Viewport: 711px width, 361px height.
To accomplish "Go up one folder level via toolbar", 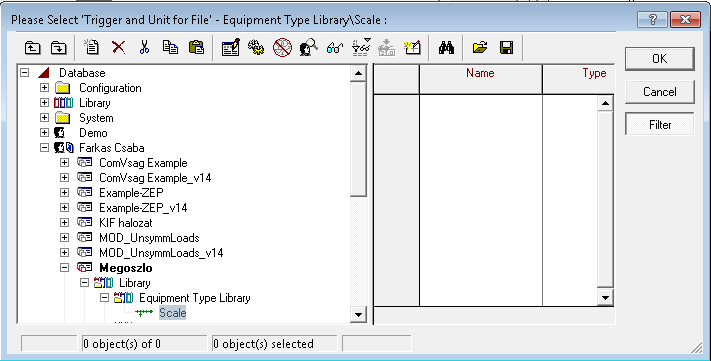I will [32, 48].
